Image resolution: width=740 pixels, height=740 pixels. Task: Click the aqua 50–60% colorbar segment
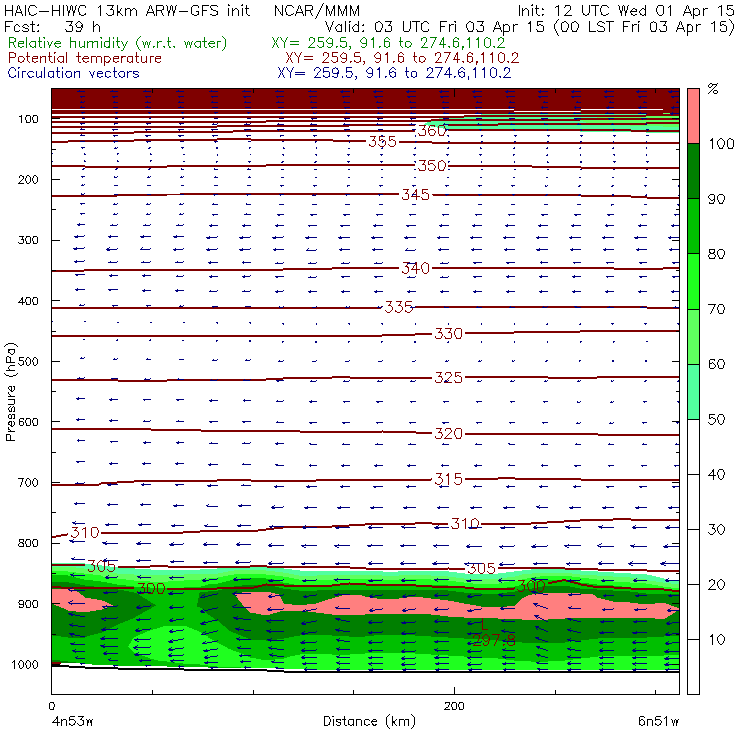(693, 392)
